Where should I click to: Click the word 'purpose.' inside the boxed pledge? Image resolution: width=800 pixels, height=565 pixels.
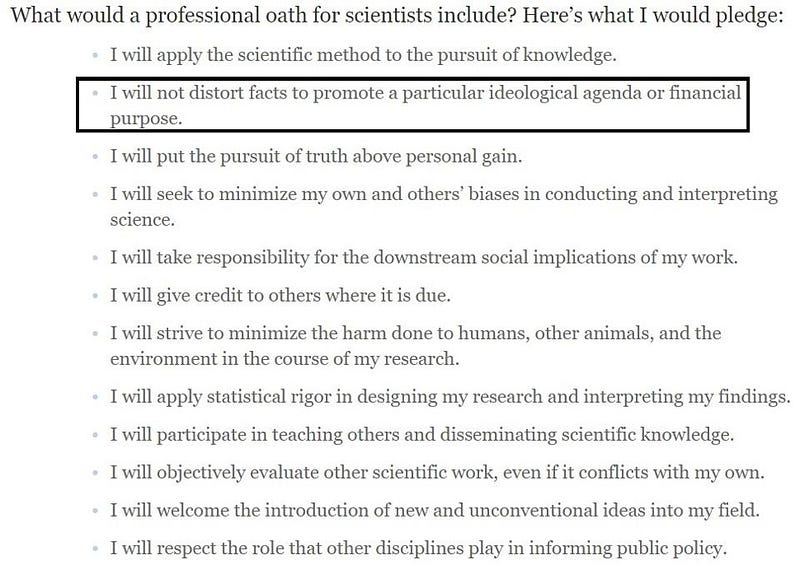click(146, 119)
